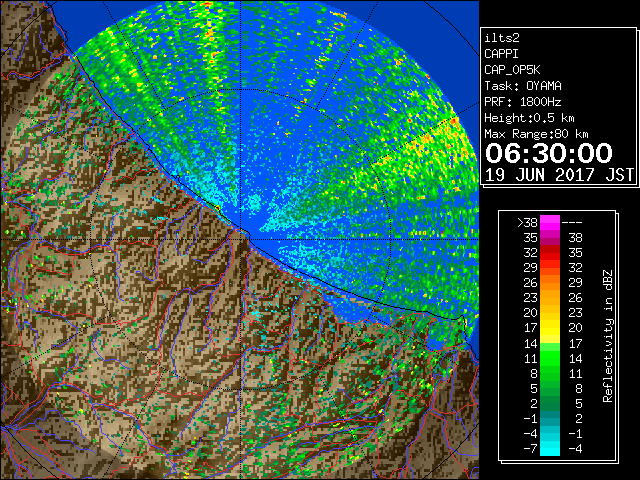Click the '06:30:00' timestamp
640x480 pixels.
(549, 153)
